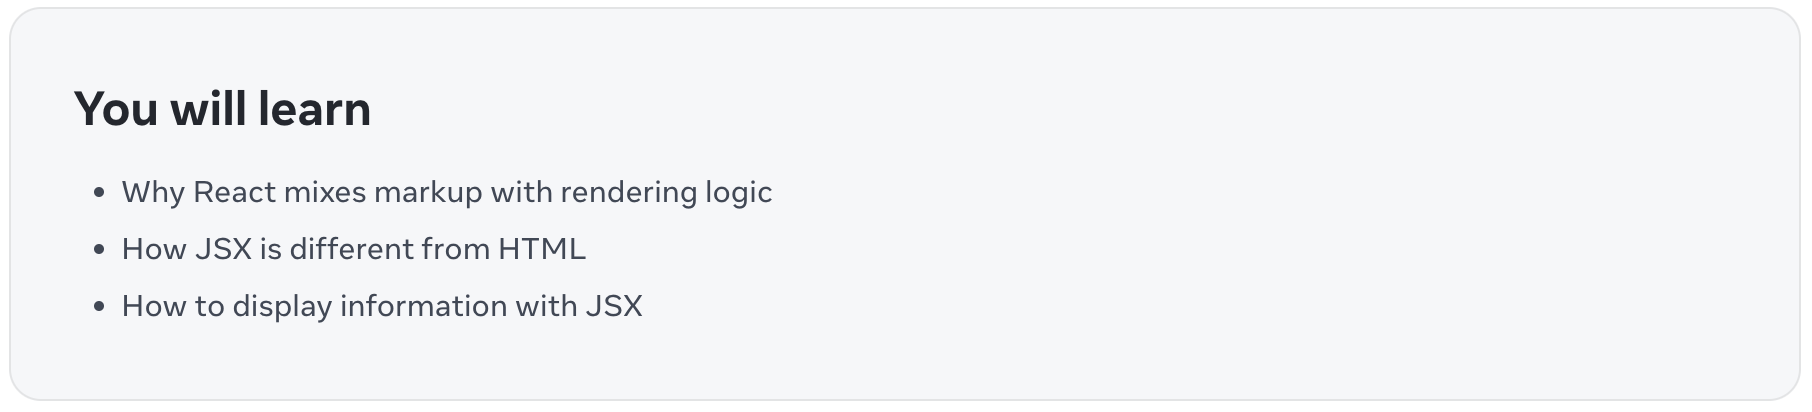Click the bullet before "How to display information"
1812x412 pixels.
point(99,306)
